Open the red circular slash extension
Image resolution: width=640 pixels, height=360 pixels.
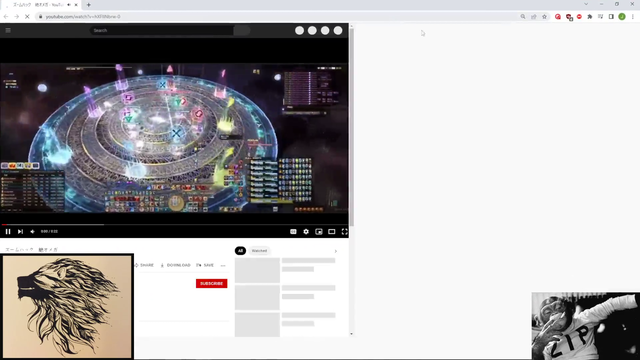click(558, 17)
